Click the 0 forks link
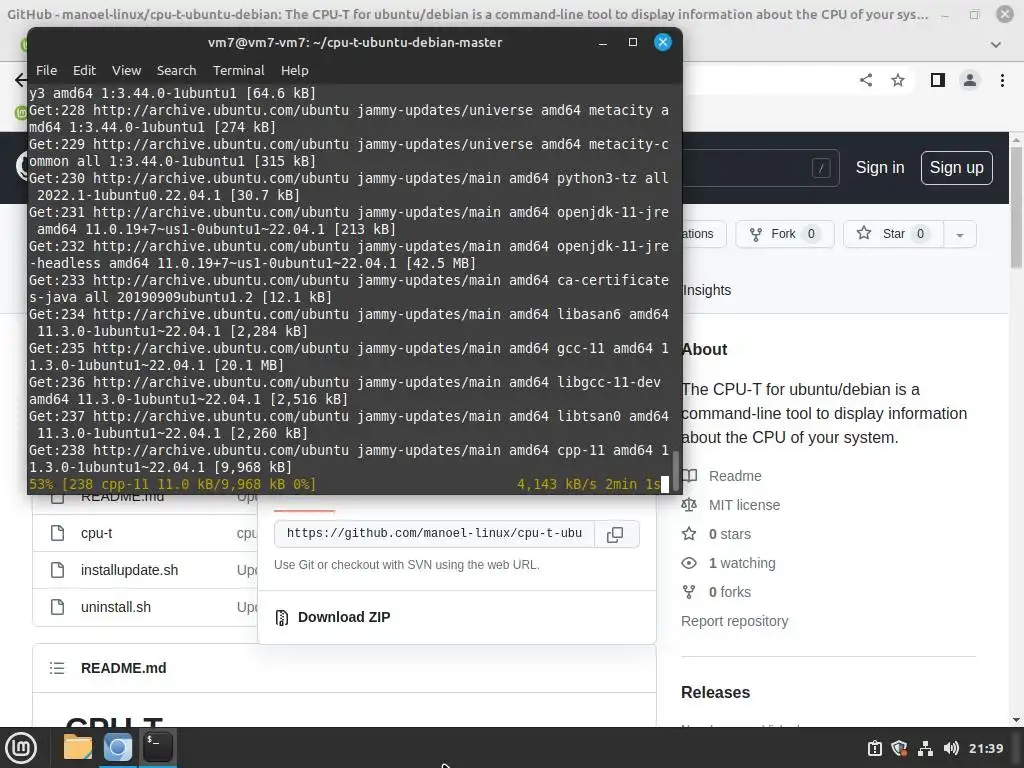 pos(729,592)
